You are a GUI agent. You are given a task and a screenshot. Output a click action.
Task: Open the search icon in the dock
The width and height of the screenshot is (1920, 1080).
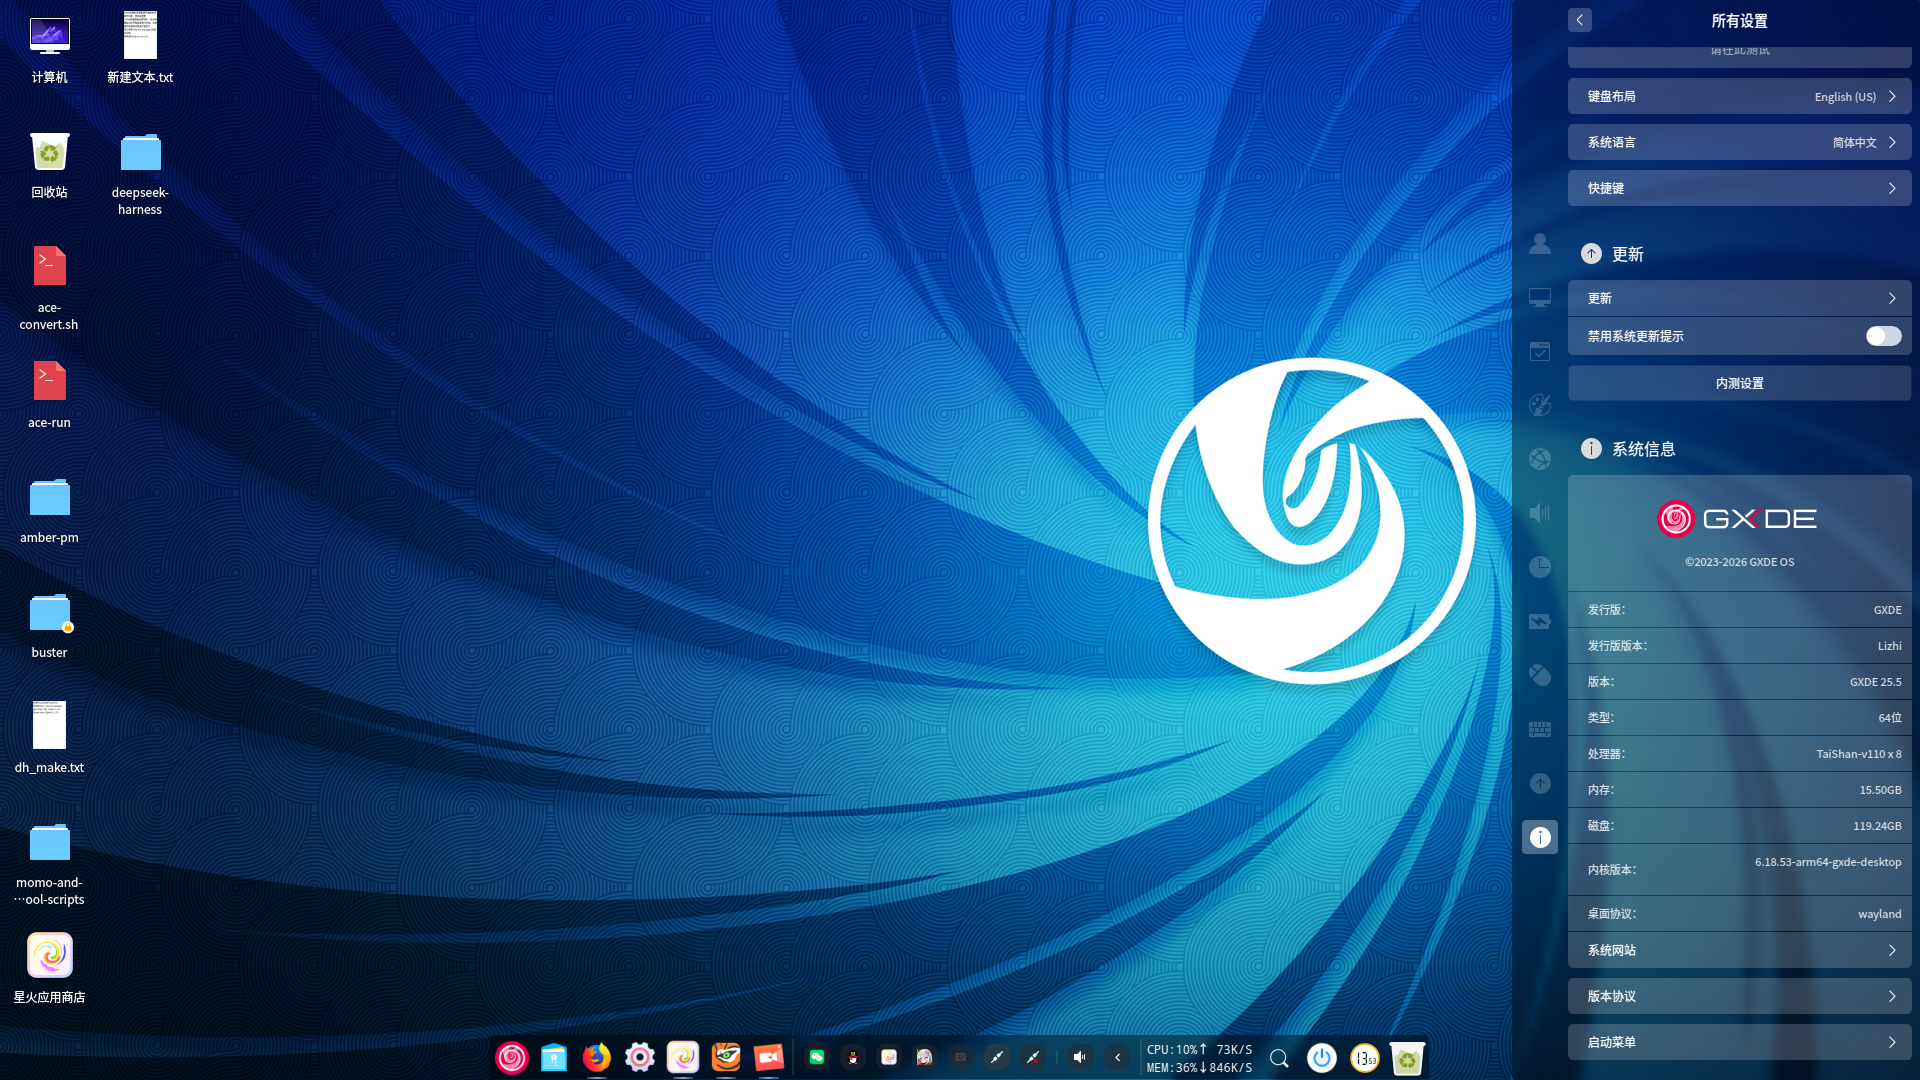[x=1279, y=1058]
